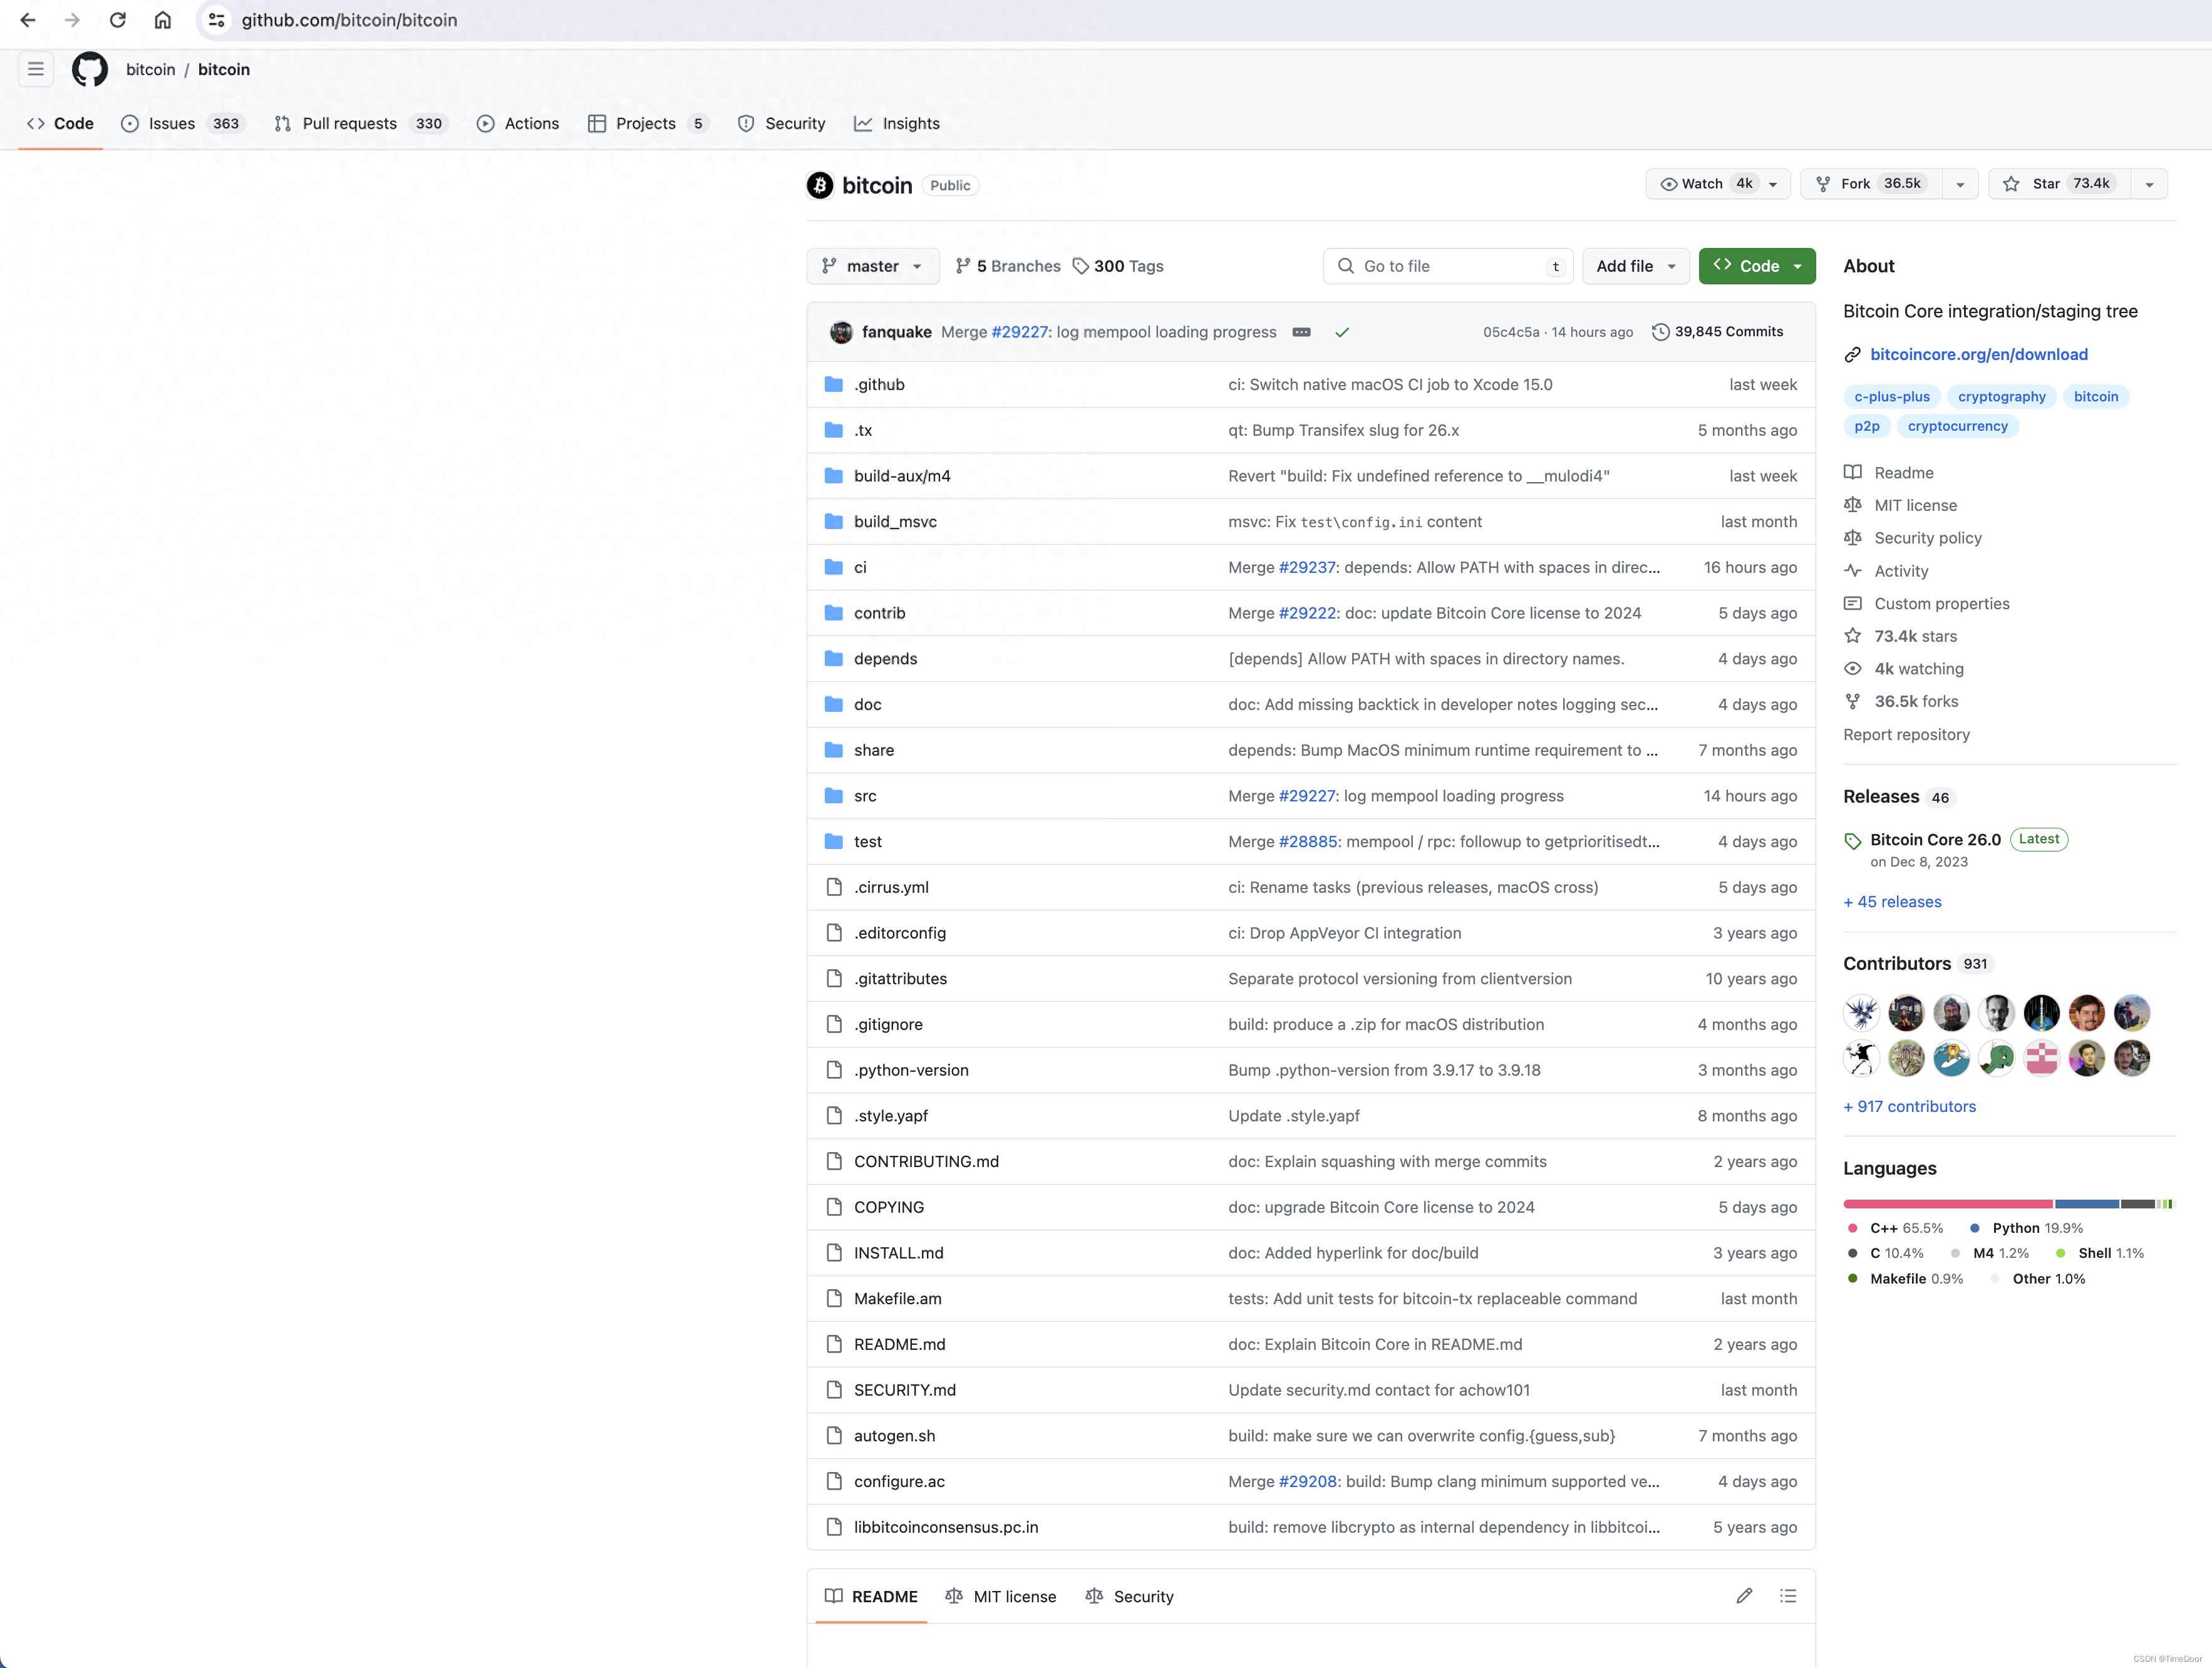This screenshot has width=2212, height=1668.
Task: Expand commit message ellipsis button
Action: pyautogui.click(x=1301, y=332)
